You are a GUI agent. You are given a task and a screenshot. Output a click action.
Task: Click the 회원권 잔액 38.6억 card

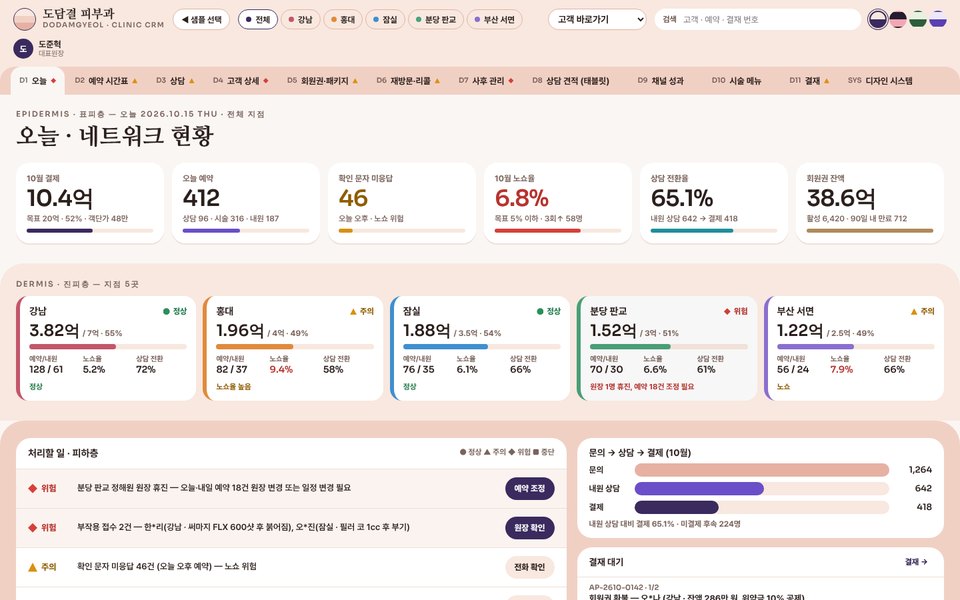pos(870,203)
